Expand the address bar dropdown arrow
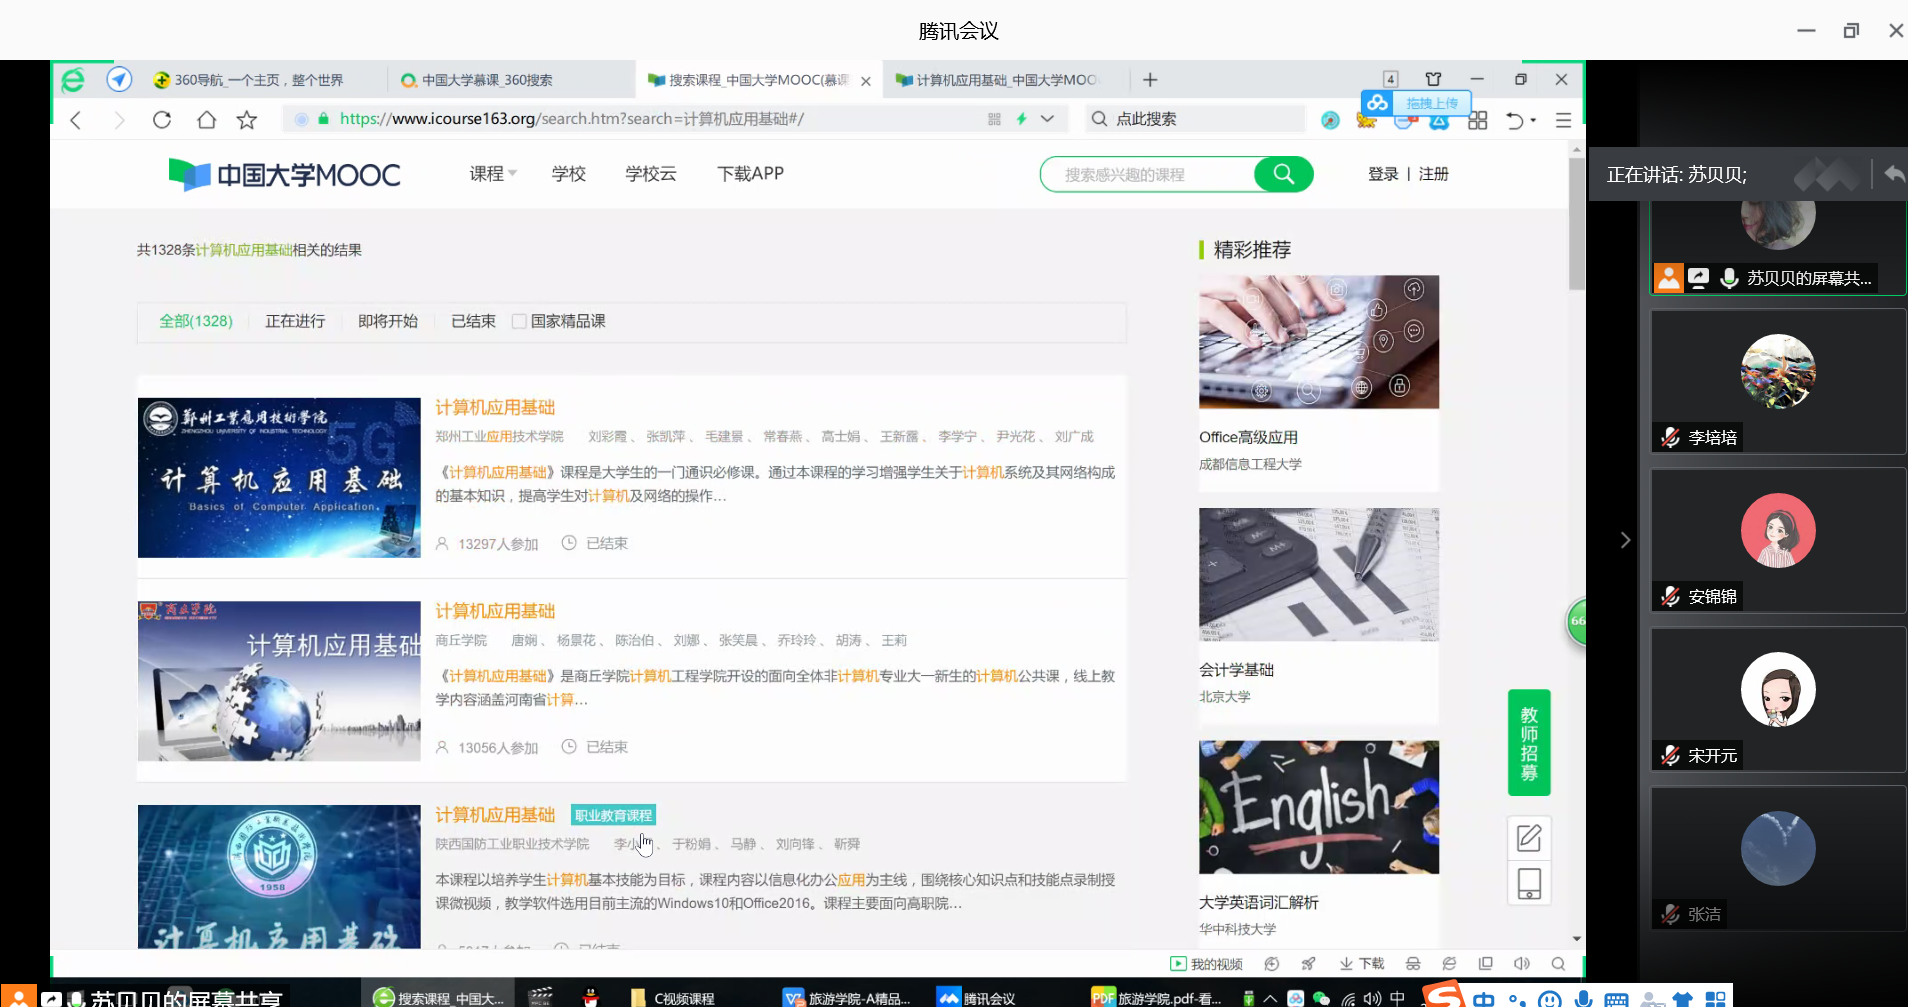 (1047, 119)
